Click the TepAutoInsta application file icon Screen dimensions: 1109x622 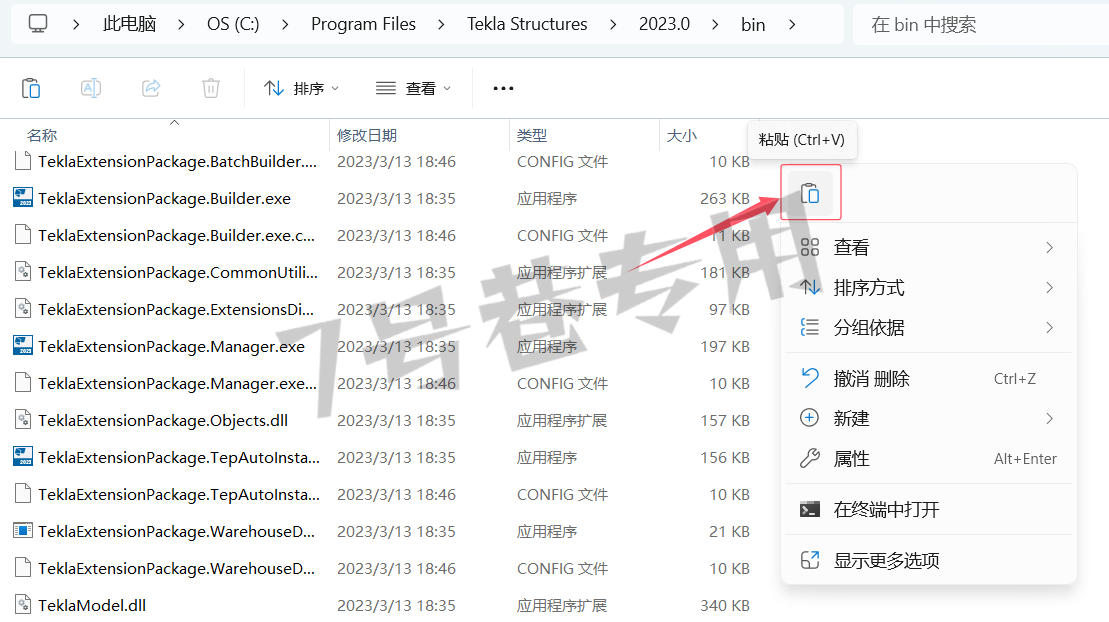click(23, 456)
